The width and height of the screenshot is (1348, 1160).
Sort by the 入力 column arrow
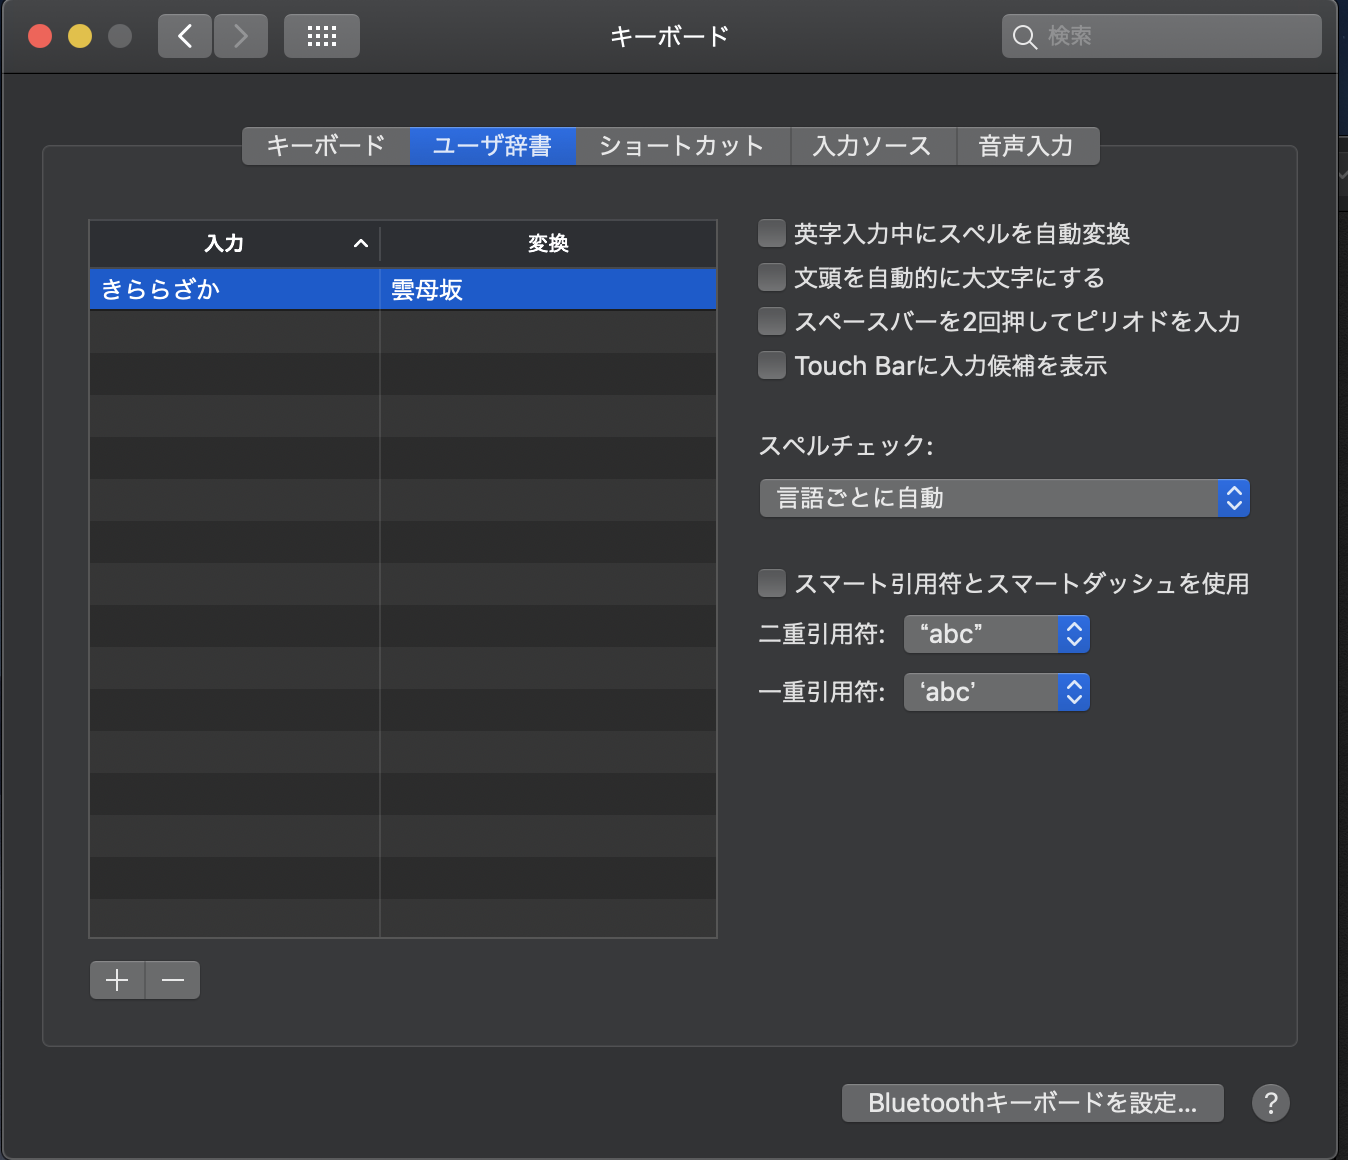click(361, 243)
